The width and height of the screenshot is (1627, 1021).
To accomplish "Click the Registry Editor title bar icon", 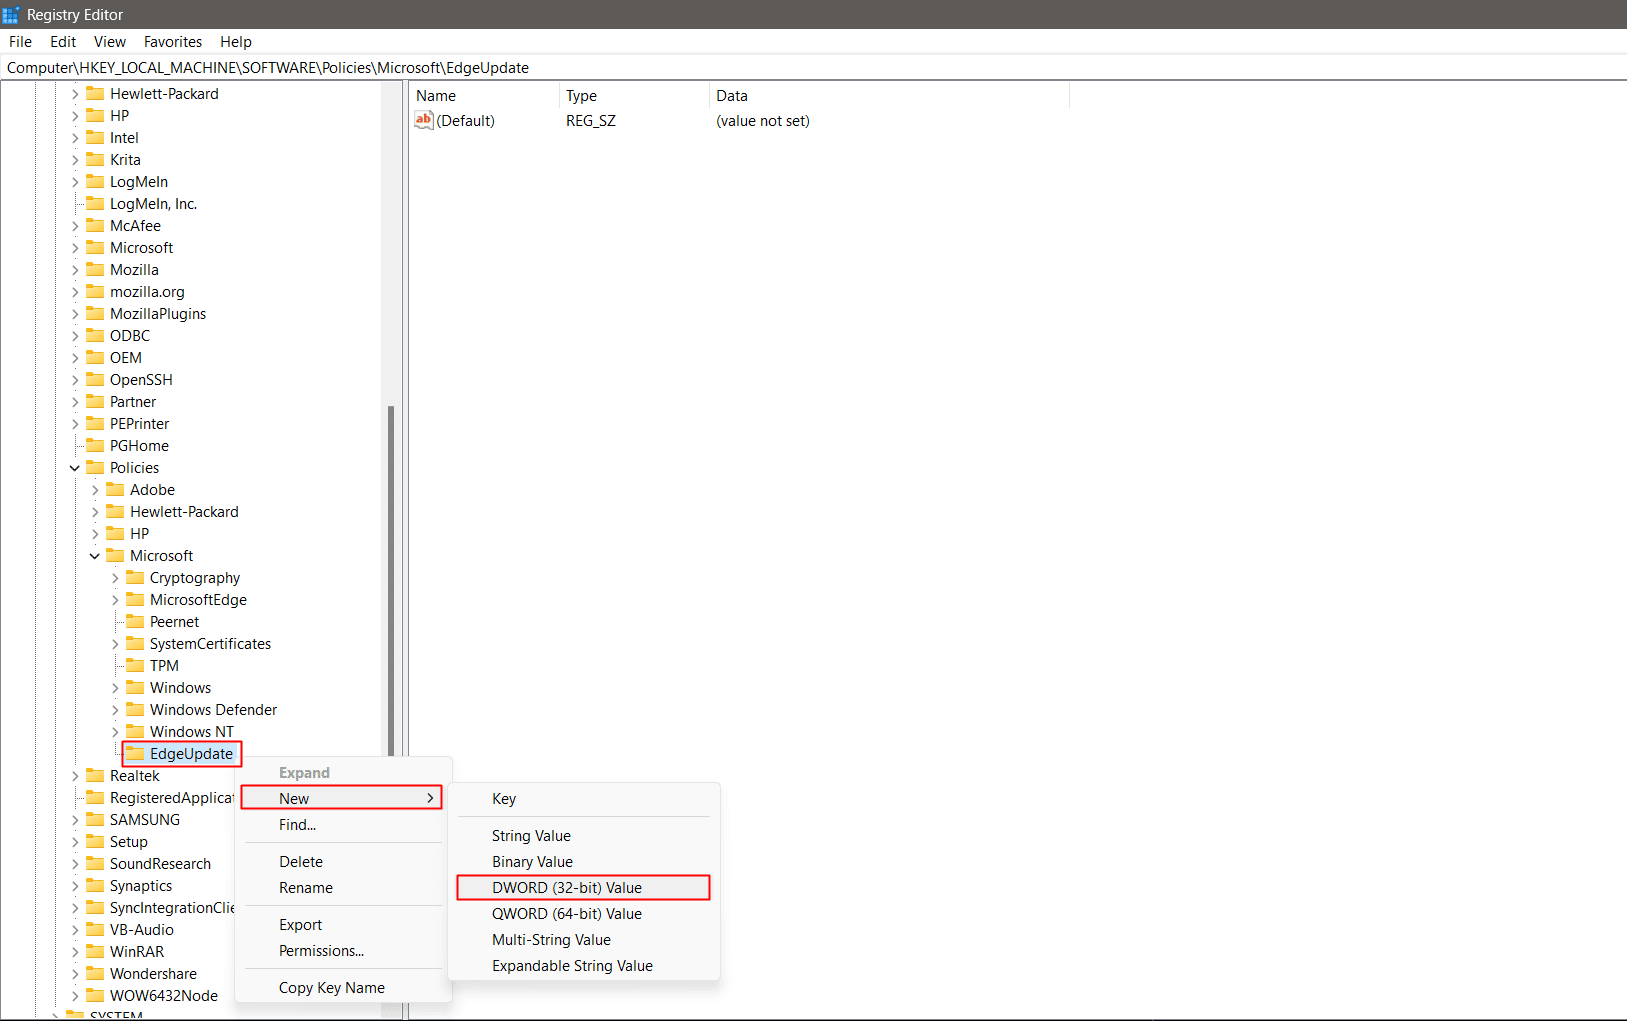I will click(x=11, y=14).
